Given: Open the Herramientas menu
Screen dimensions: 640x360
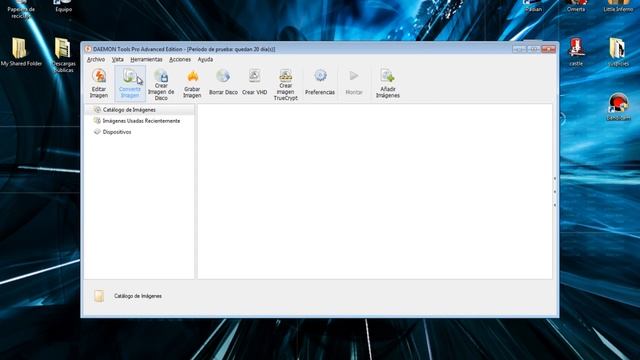Looking at the screenshot, I should pos(146,60).
